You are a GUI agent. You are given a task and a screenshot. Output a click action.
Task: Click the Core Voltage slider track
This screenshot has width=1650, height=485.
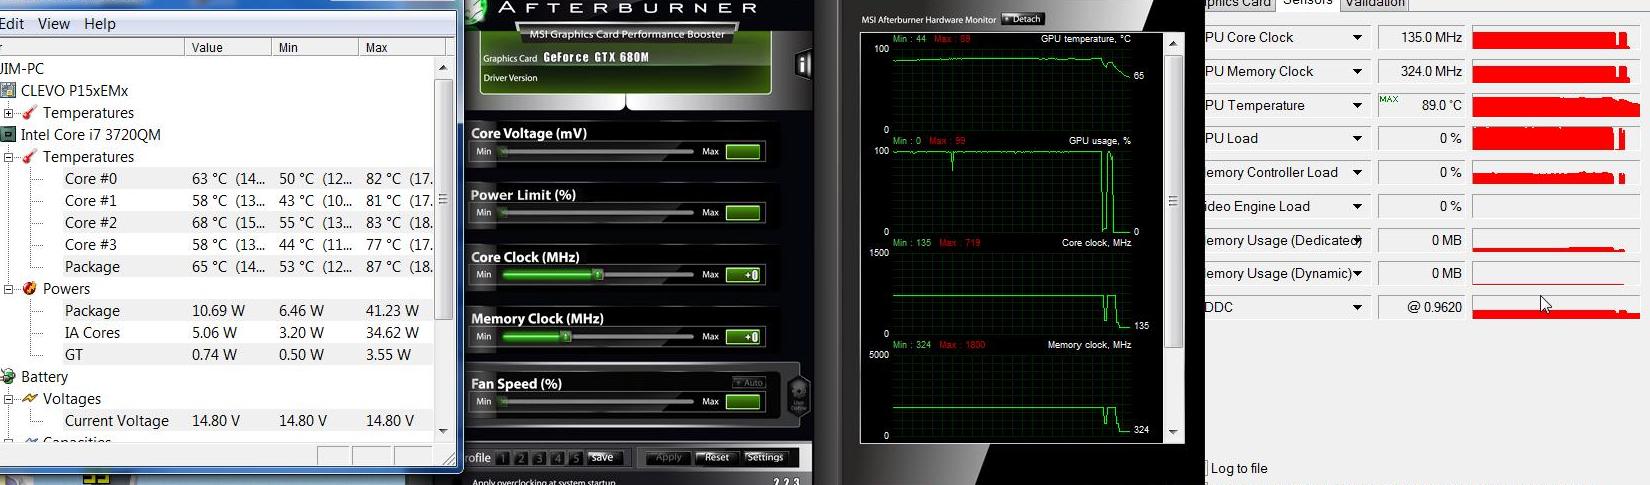tap(597, 152)
